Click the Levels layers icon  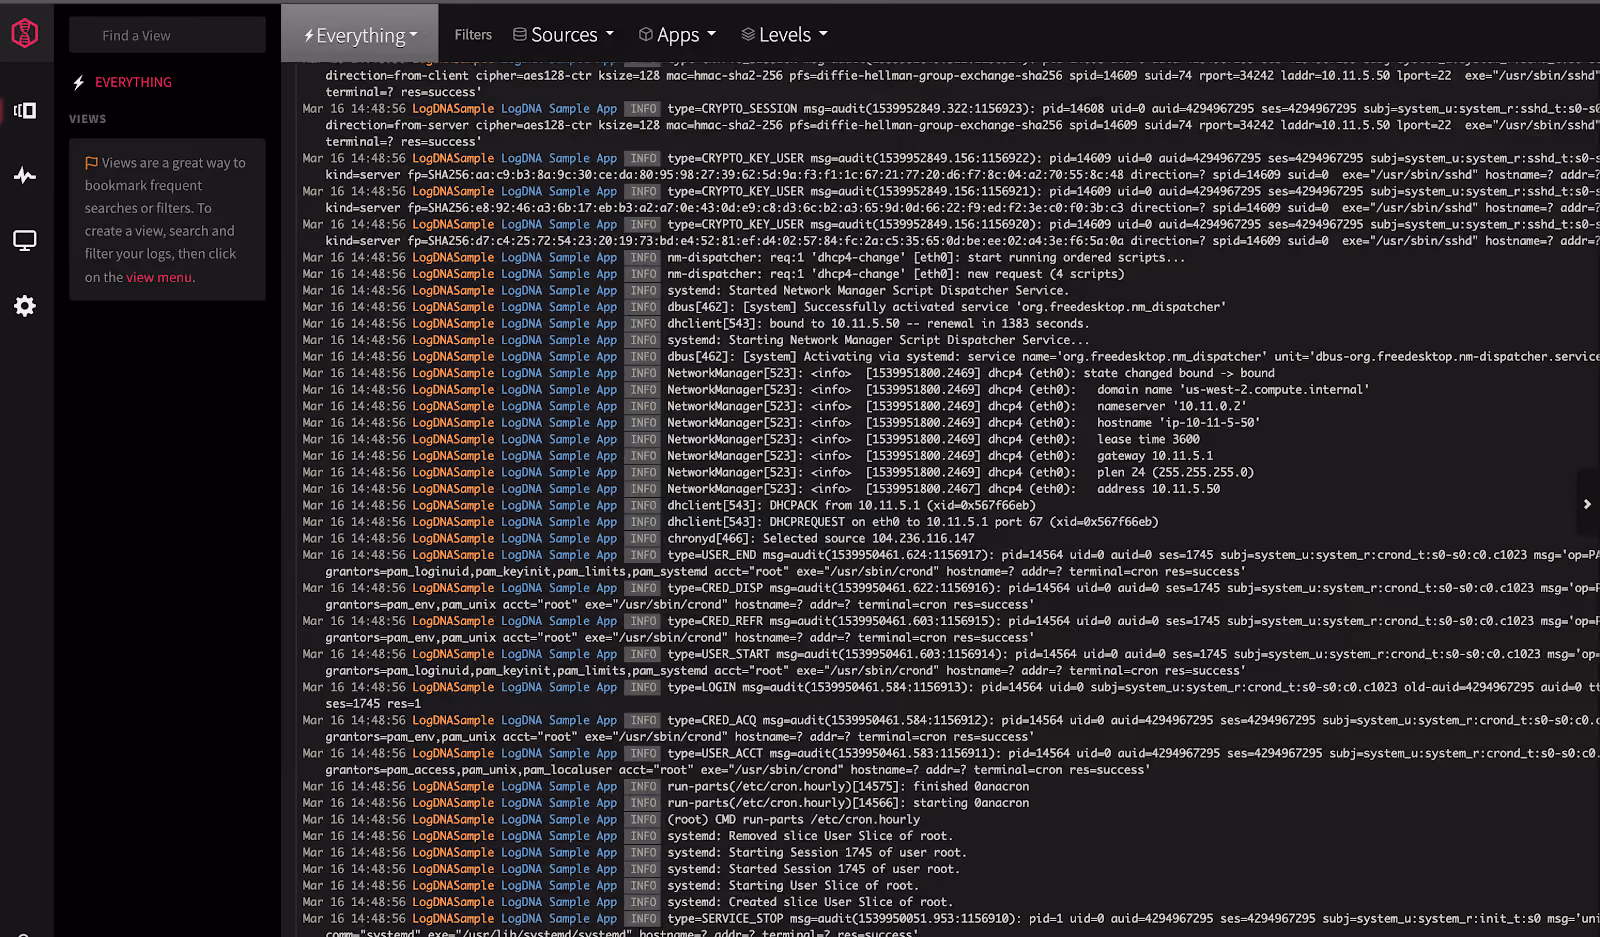(x=748, y=34)
